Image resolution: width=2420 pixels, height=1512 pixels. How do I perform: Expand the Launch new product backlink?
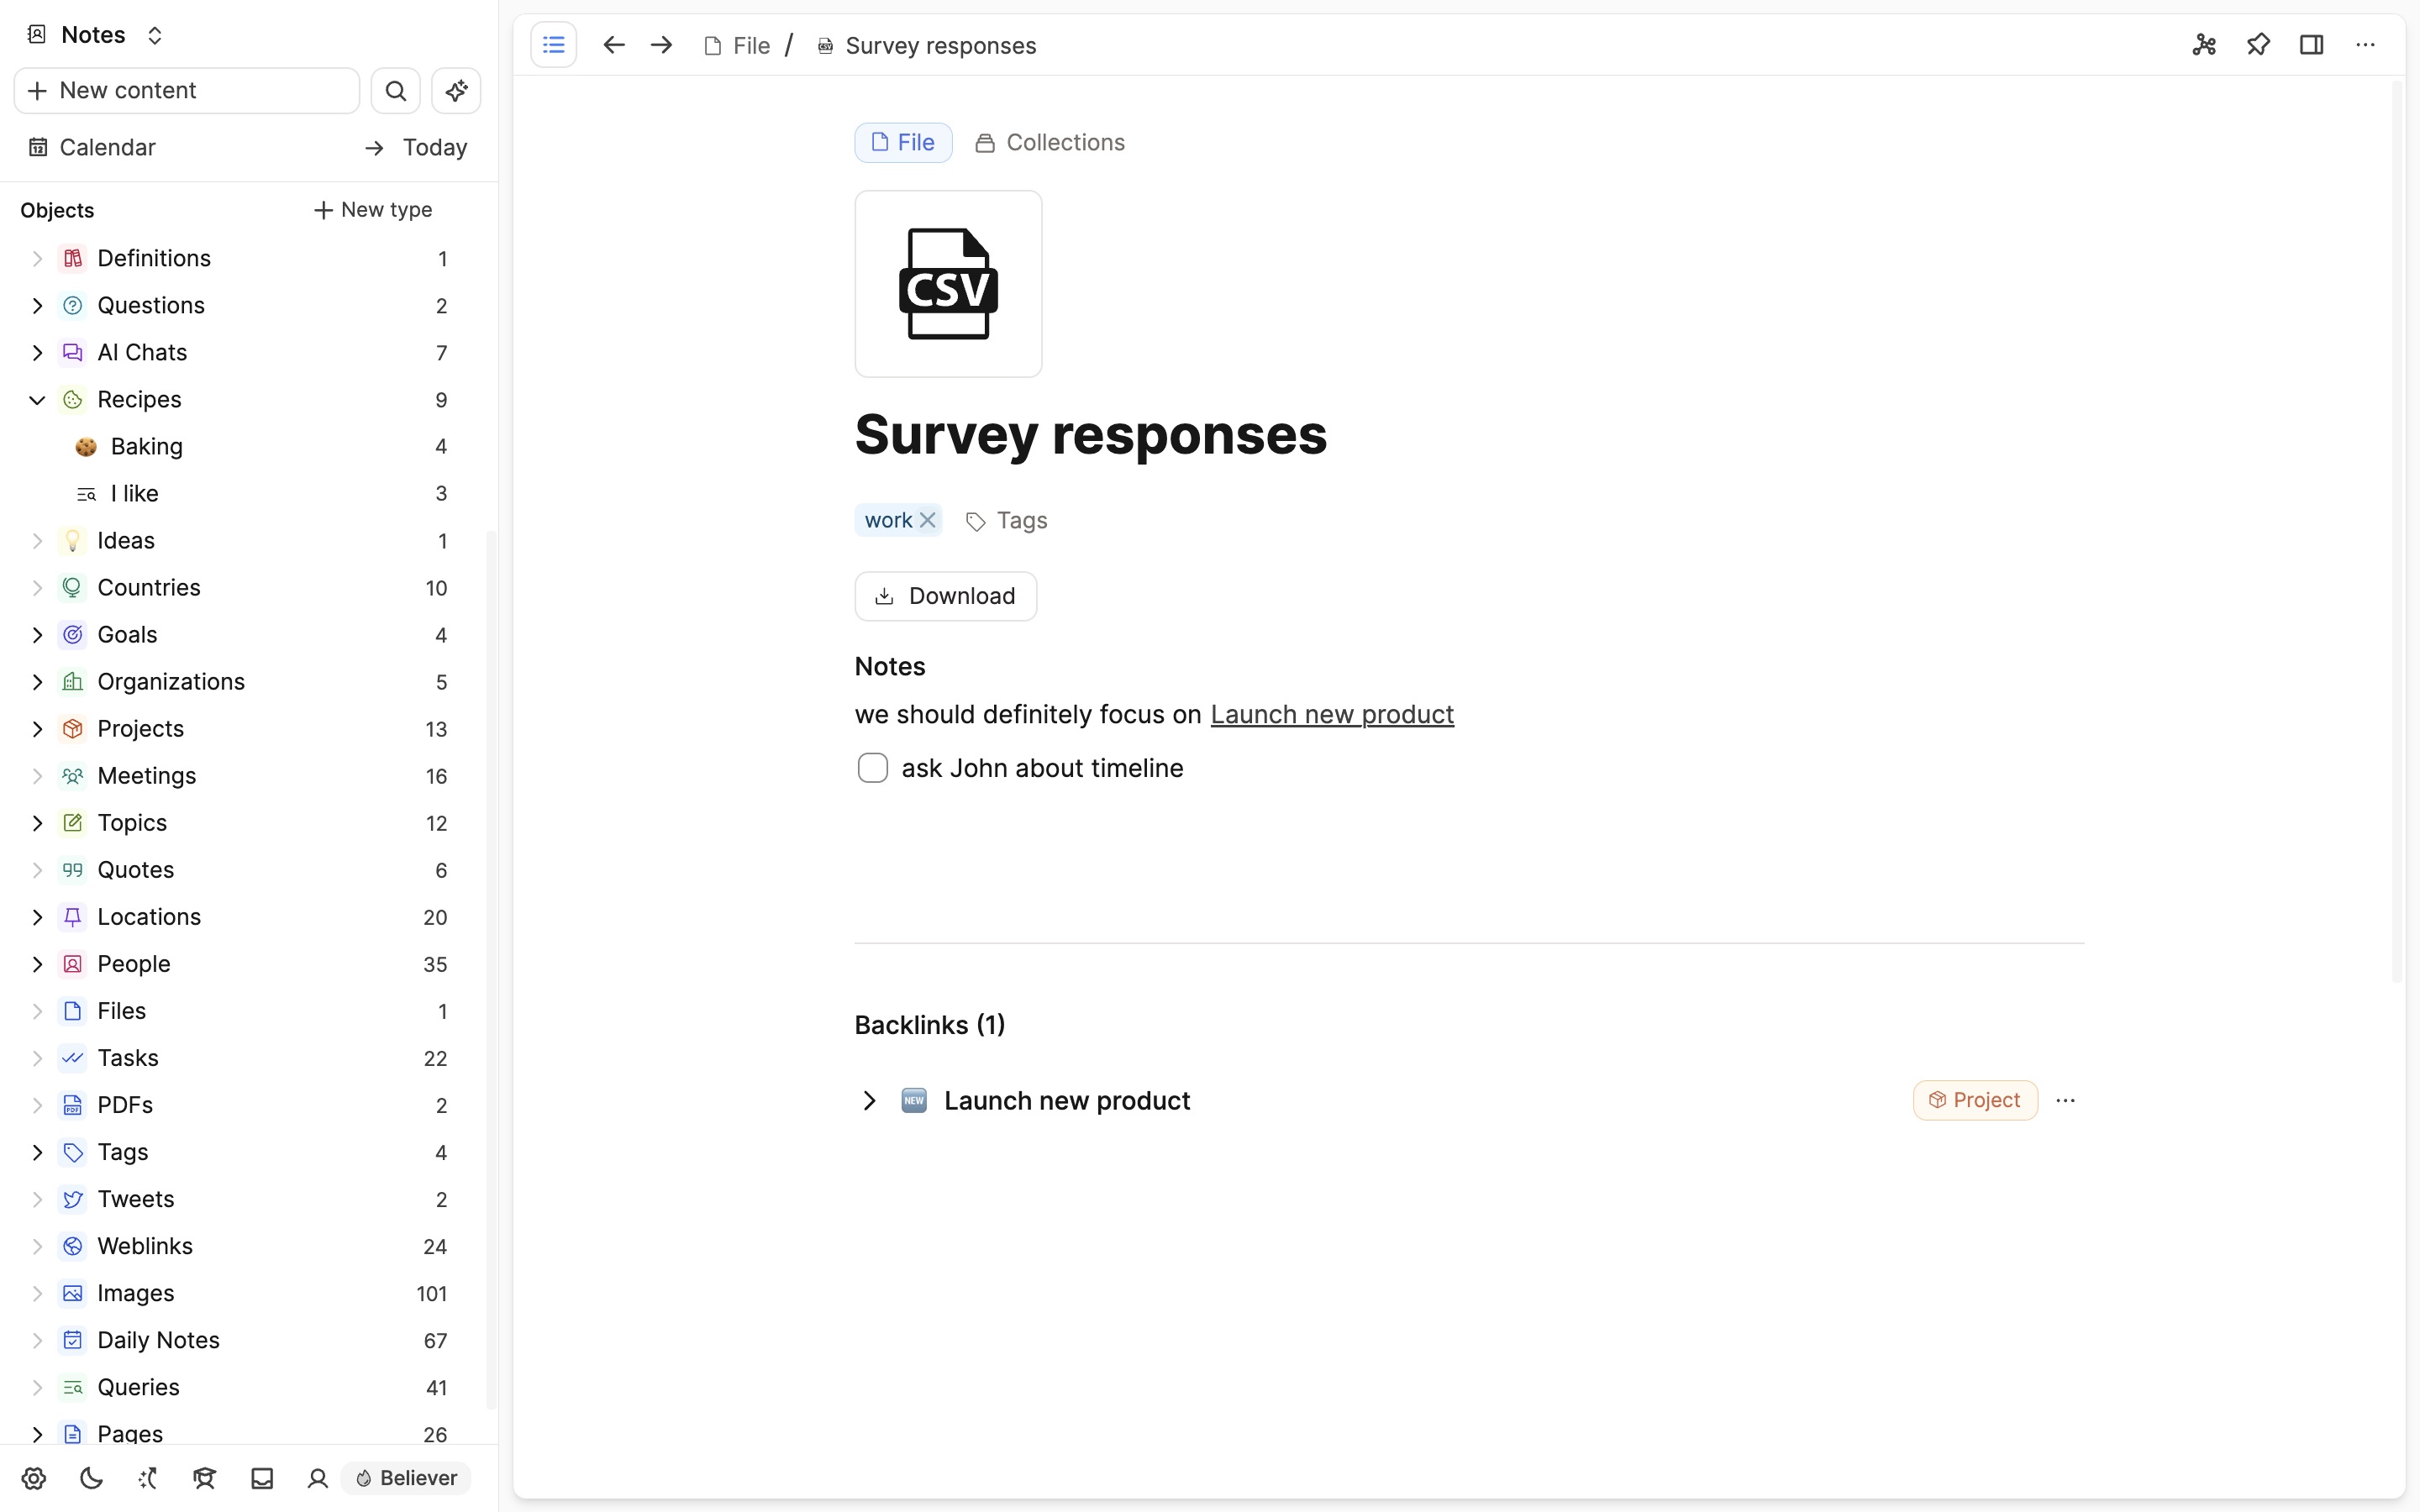pyautogui.click(x=869, y=1100)
